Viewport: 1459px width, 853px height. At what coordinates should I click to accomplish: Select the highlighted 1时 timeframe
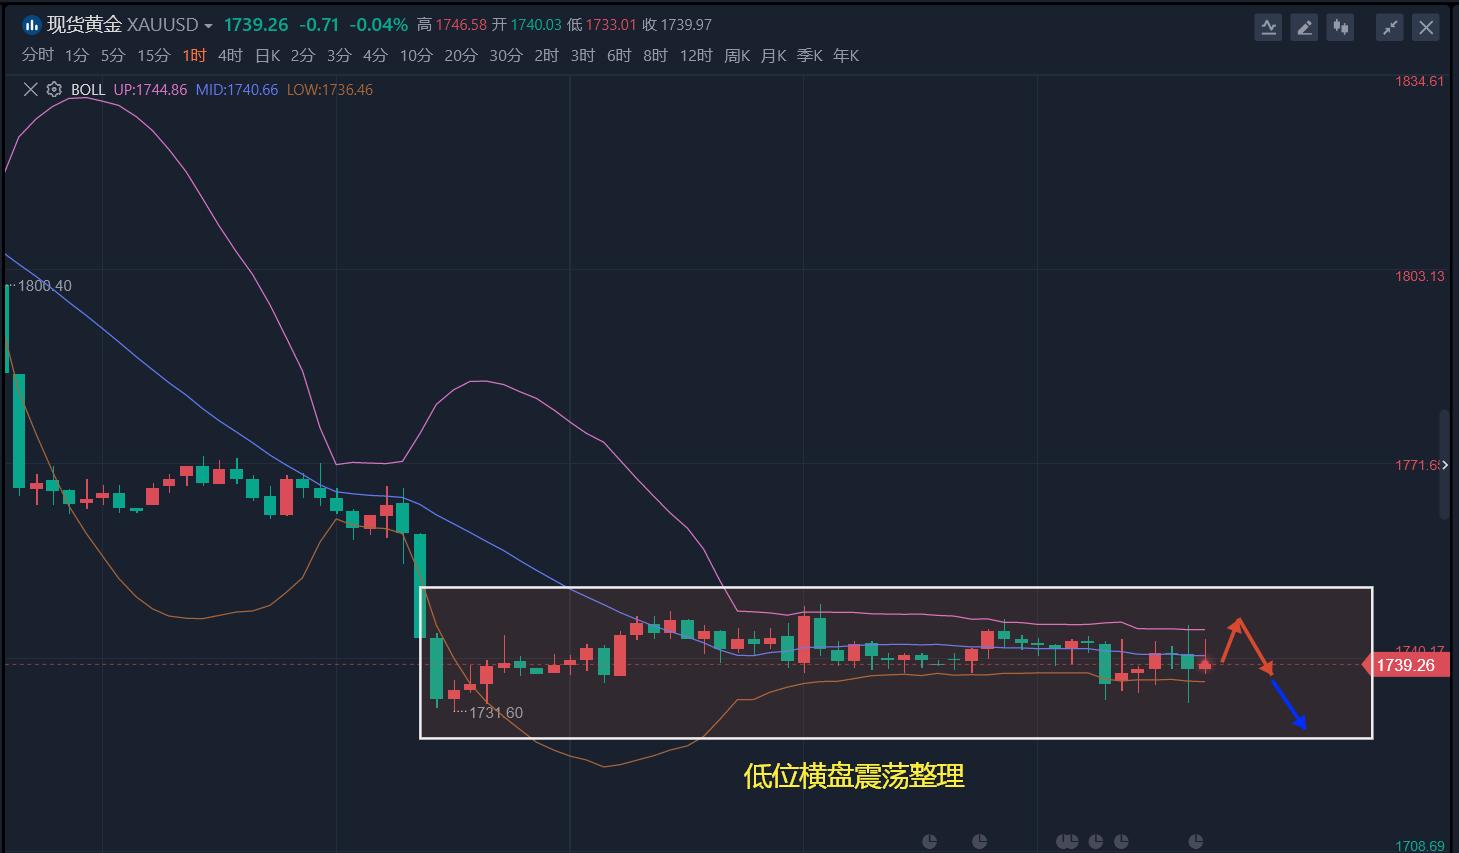click(x=194, y=55)
